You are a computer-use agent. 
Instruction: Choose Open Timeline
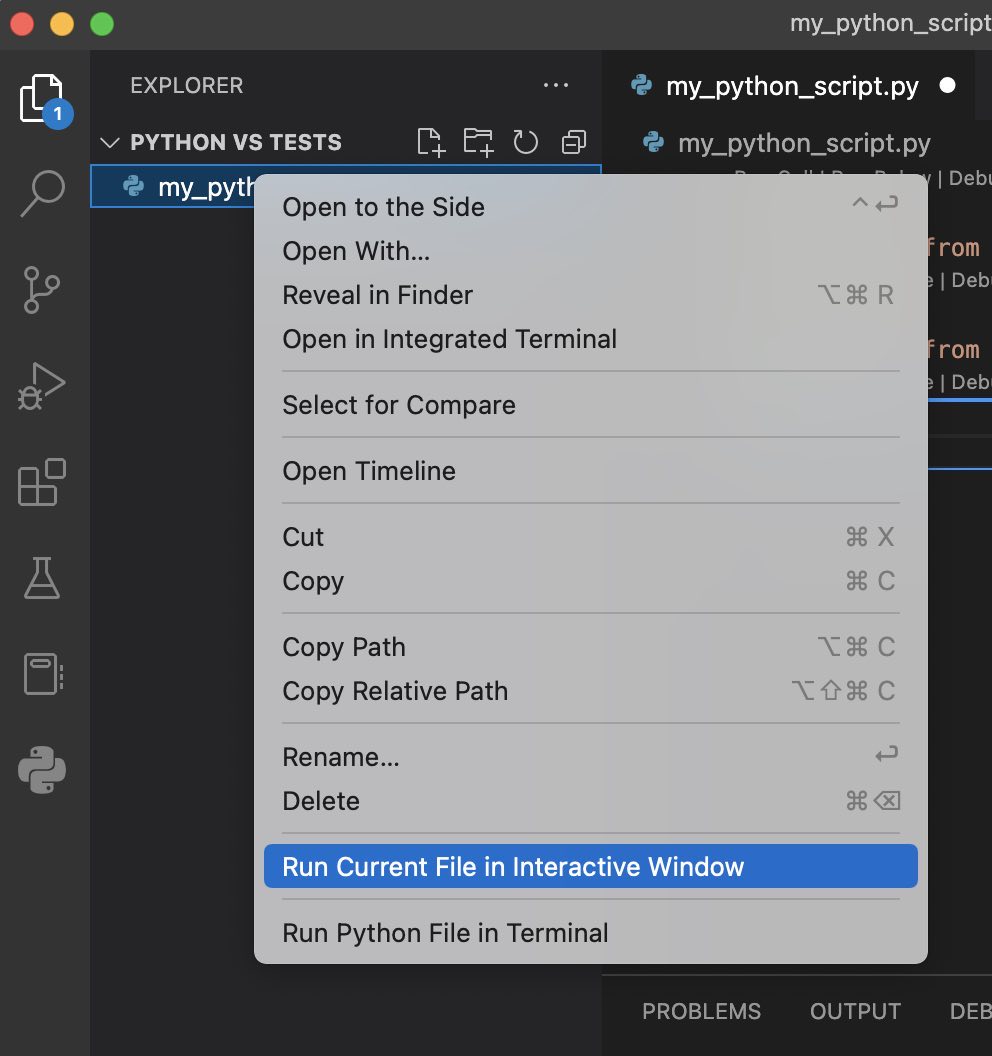(x=591, y=471)
